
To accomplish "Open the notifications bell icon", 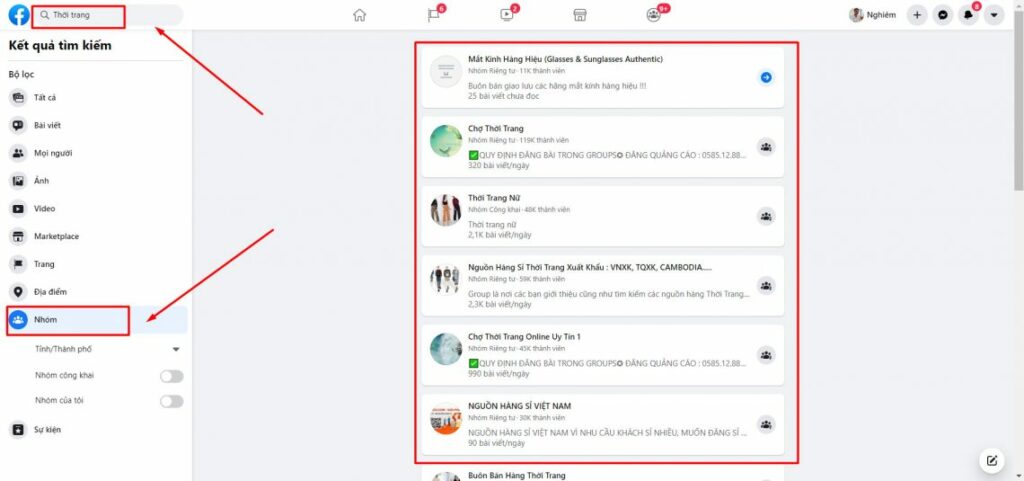I will [x=968, y=15].
